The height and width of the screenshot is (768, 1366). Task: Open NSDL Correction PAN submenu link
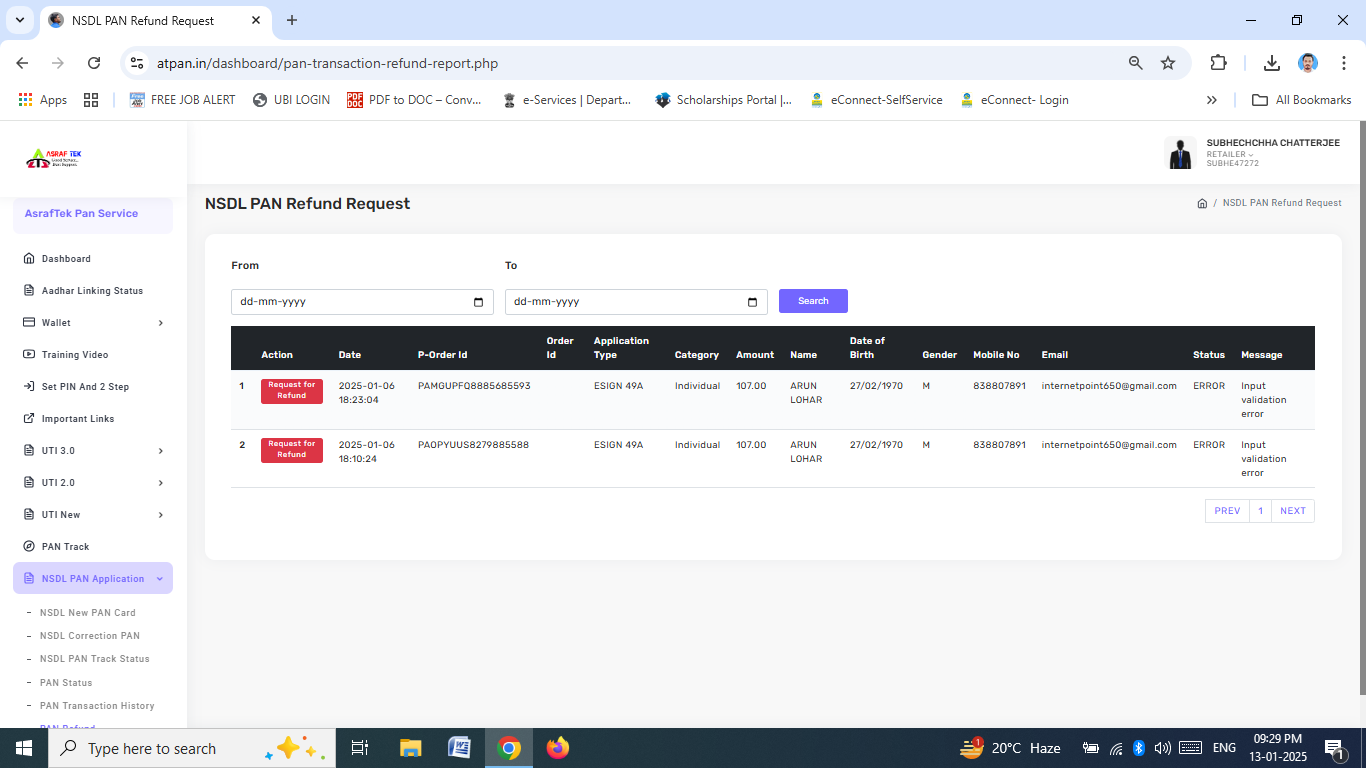tap(90, 636)
